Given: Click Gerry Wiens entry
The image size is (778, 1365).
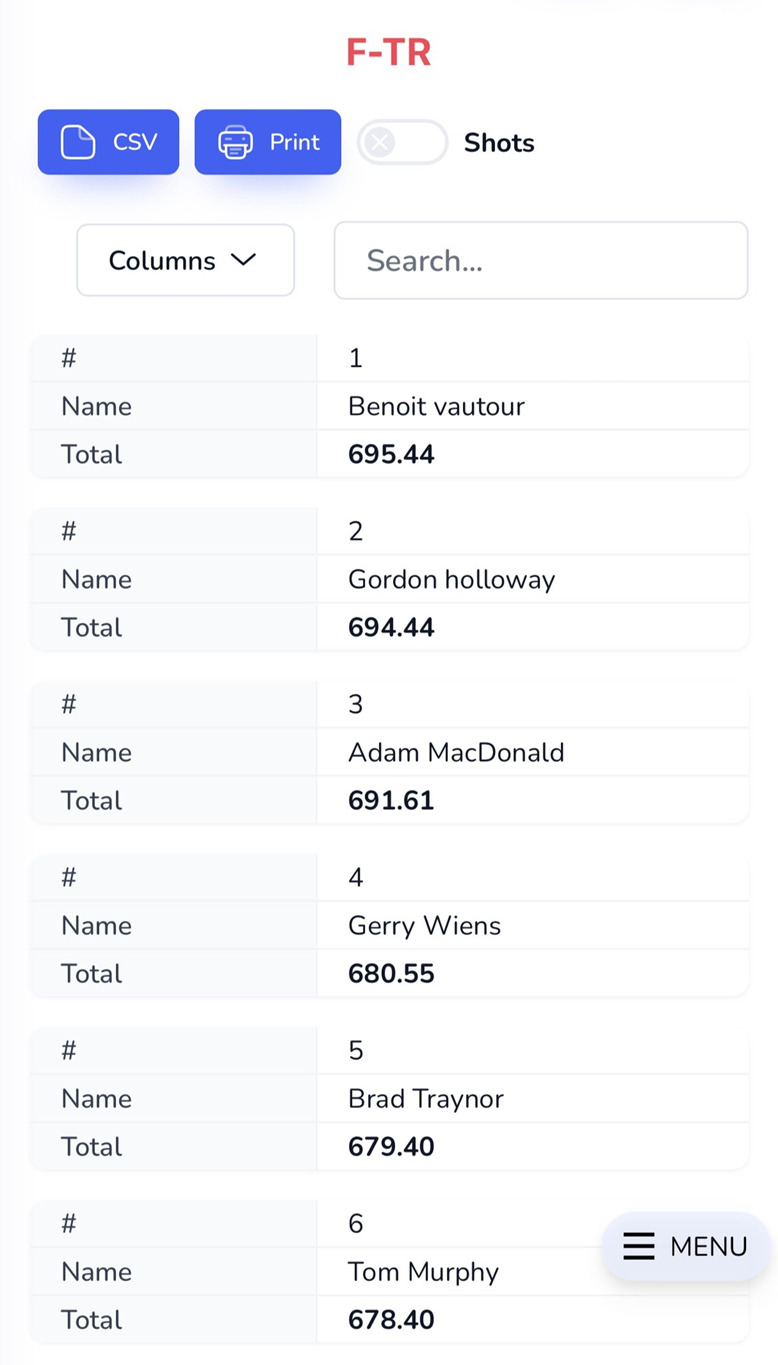Looking at the screenshot, I should coord(424,925).
